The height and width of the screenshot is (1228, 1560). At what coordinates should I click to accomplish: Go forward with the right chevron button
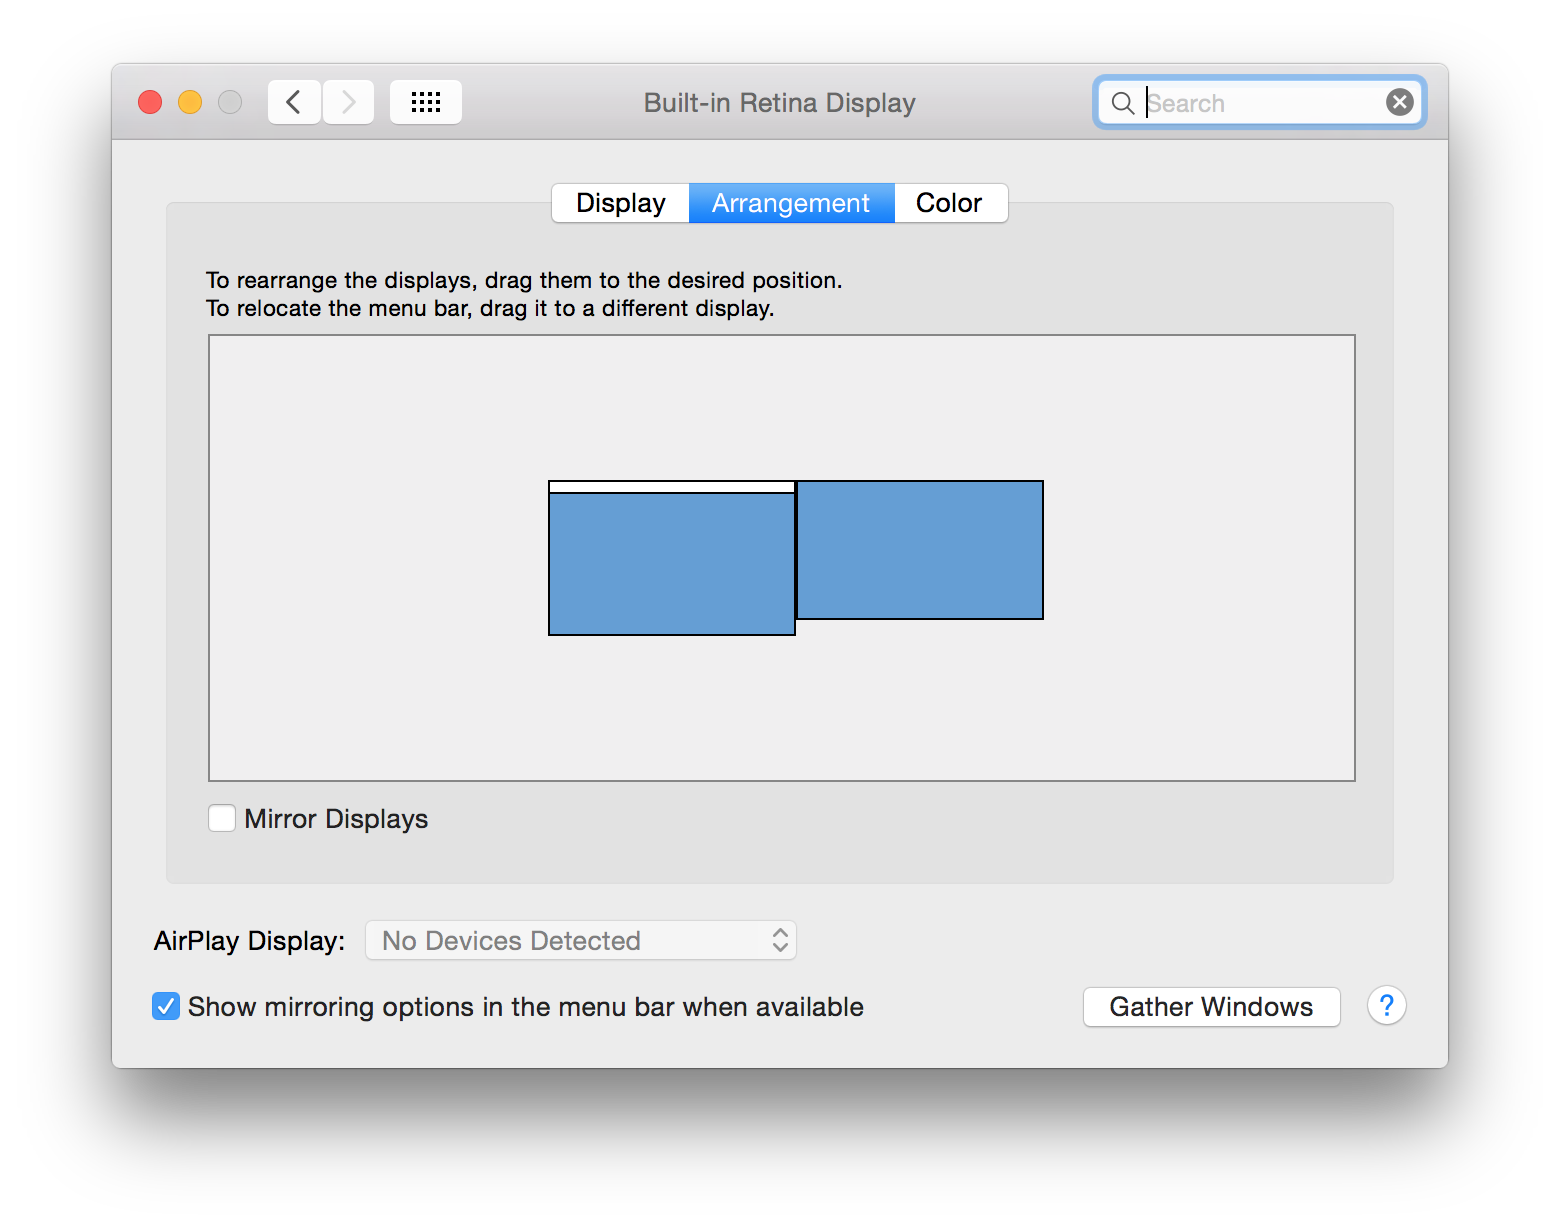pos(348,102)
